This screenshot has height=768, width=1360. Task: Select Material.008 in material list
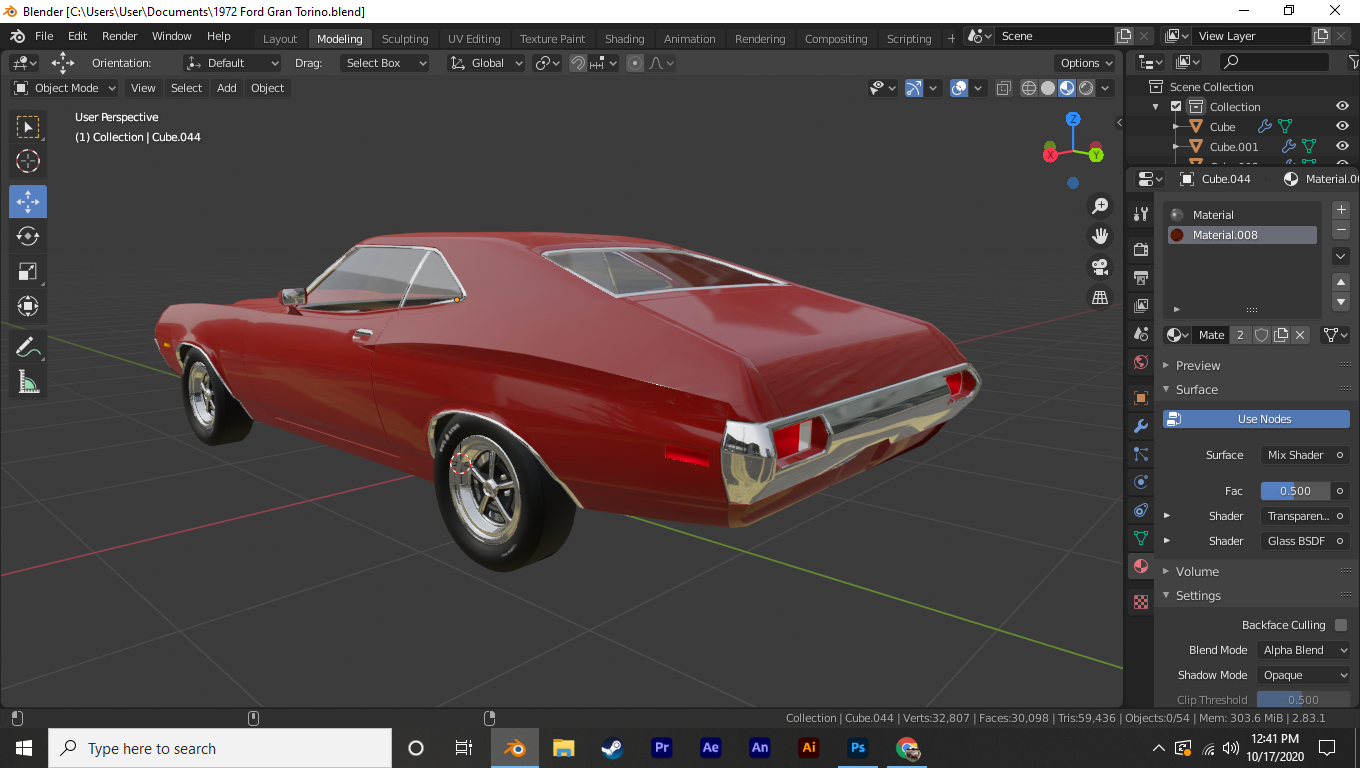click(1240, 235)
